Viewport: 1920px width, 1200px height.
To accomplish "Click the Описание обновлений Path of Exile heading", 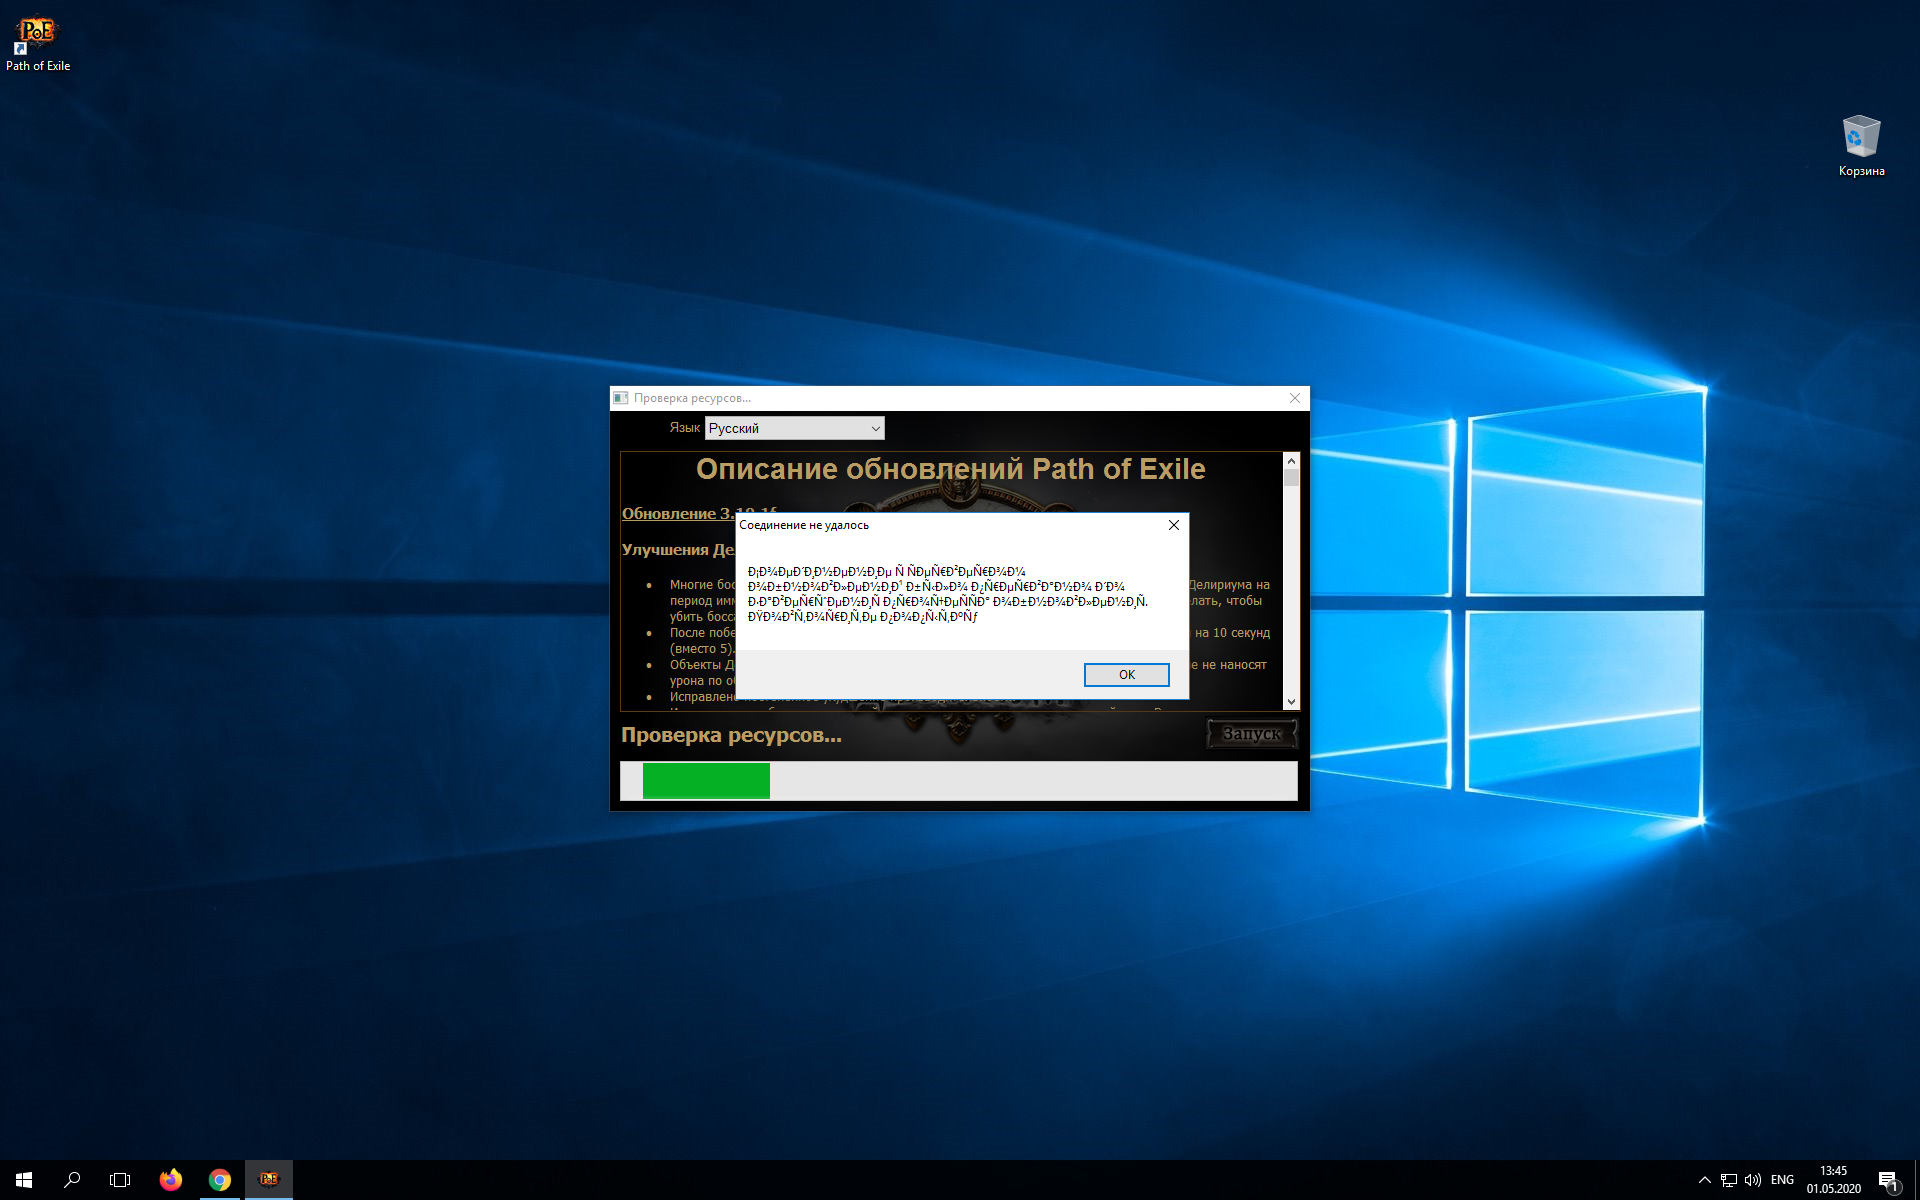I will (x=951, y=469).
